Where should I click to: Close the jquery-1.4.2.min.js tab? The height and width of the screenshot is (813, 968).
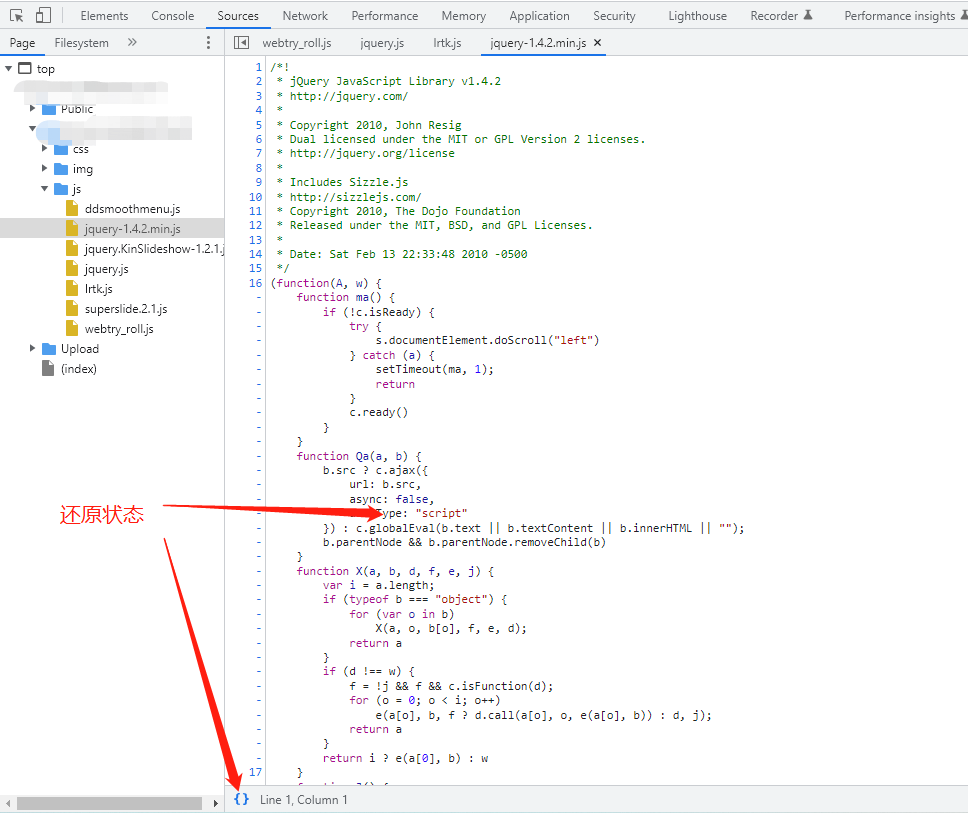point(598,43)
